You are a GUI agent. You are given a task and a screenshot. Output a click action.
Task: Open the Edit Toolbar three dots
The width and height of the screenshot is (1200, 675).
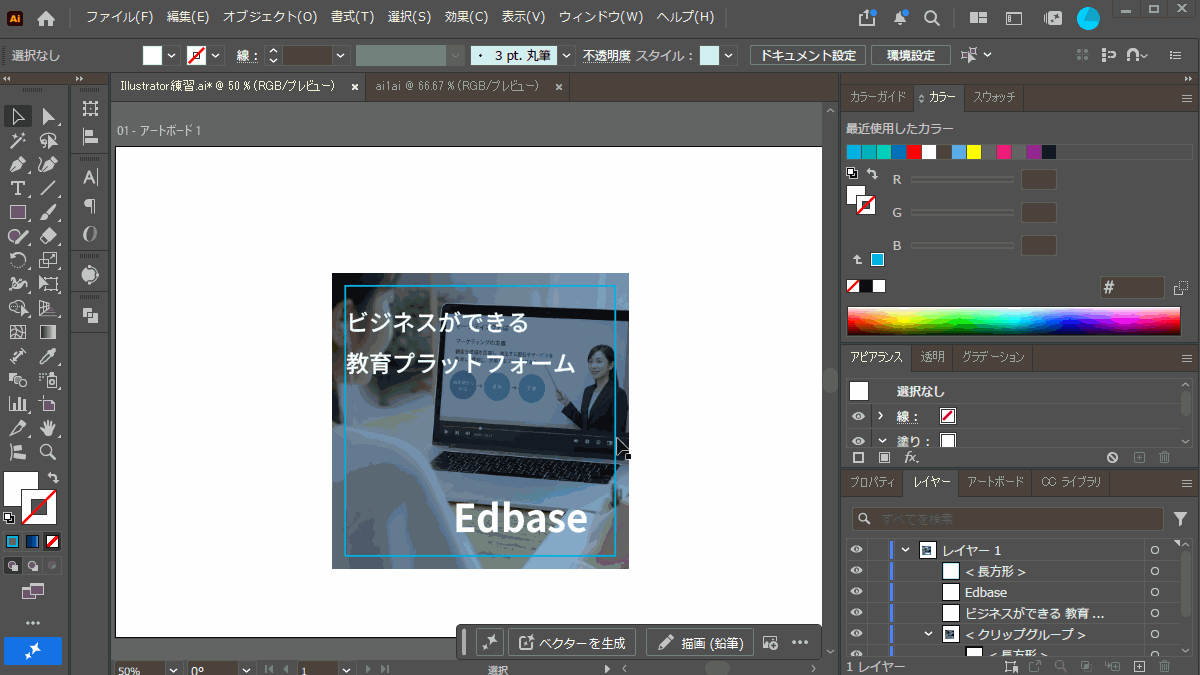[x=33, y=623]
